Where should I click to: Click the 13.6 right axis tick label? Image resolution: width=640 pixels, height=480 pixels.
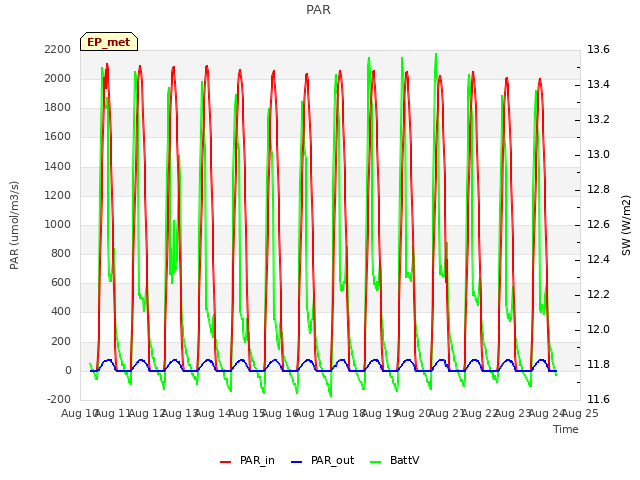(x=598, y=49)
